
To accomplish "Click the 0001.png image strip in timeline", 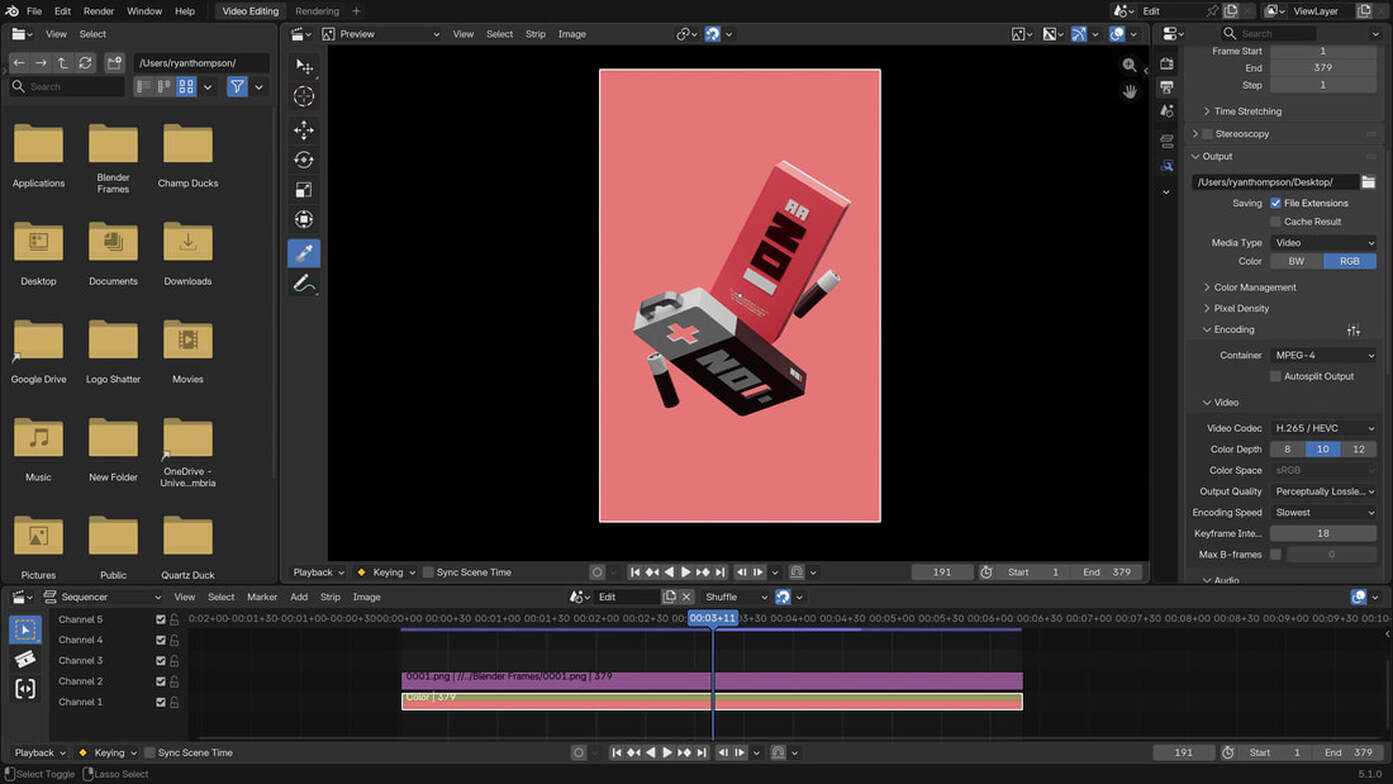I will pyautogui.click(x=550, y=680).
